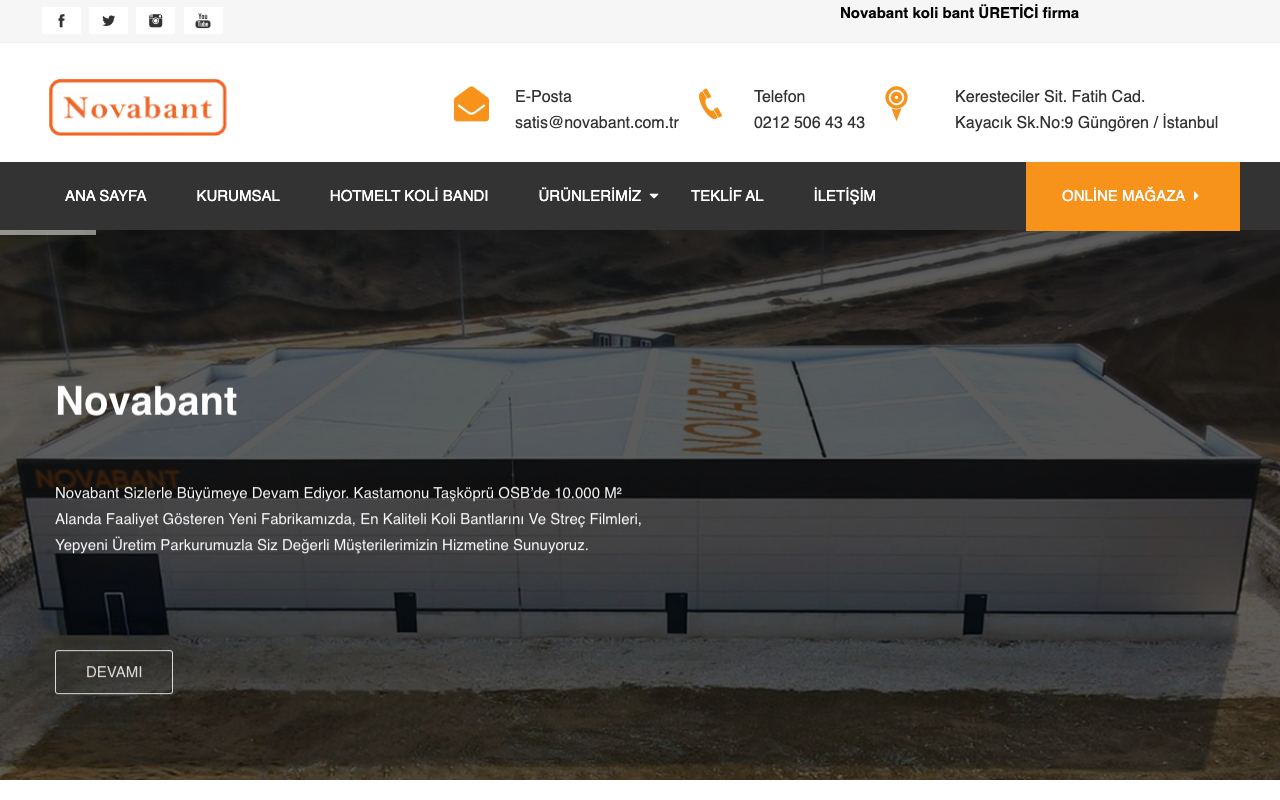The height and width of the screenshot is (800, 1280).
Task: Open the Facebook social icon
Action: point(61,21)
